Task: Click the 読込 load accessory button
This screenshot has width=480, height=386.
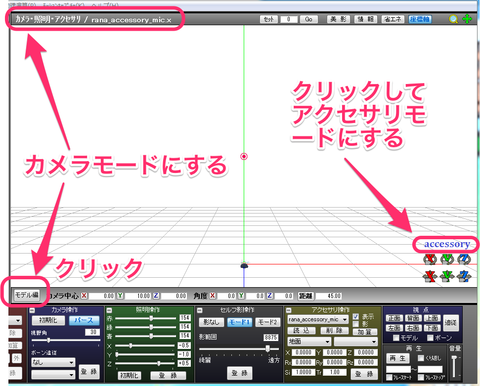Action: tap(301, 330)
